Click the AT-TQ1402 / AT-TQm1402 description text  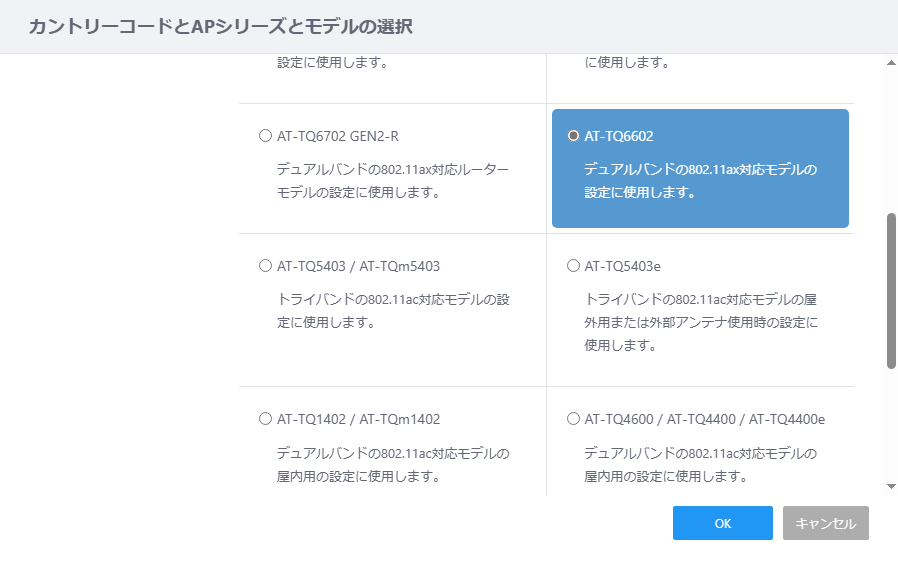393,464
